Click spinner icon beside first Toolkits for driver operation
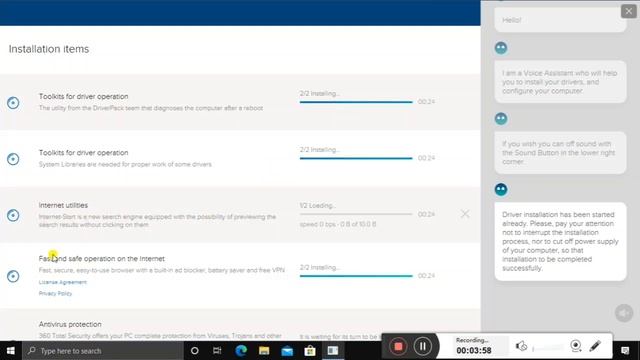 click(x=13, y=102)
